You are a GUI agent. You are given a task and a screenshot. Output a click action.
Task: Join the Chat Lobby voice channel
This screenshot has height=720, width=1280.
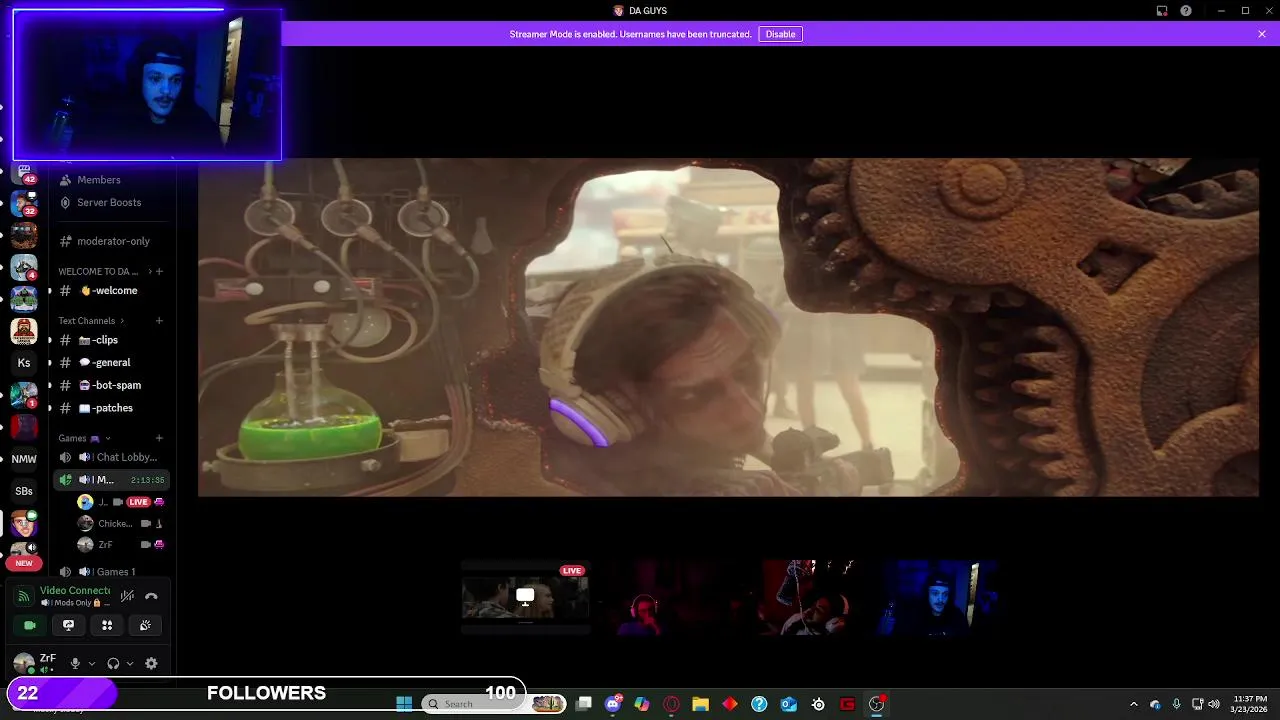pyautogui.click(x=111, y=457)
